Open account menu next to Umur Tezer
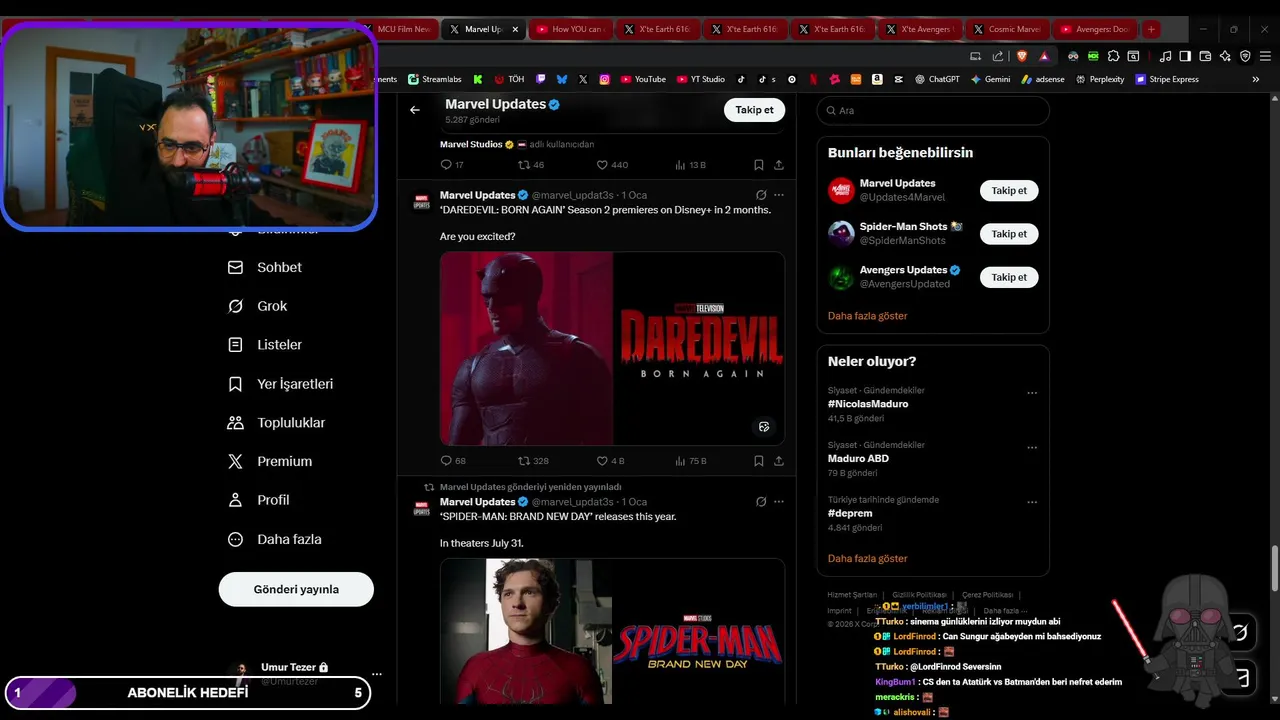Image resolution: width=1280 pixels, height=720 pixels. 376,674
